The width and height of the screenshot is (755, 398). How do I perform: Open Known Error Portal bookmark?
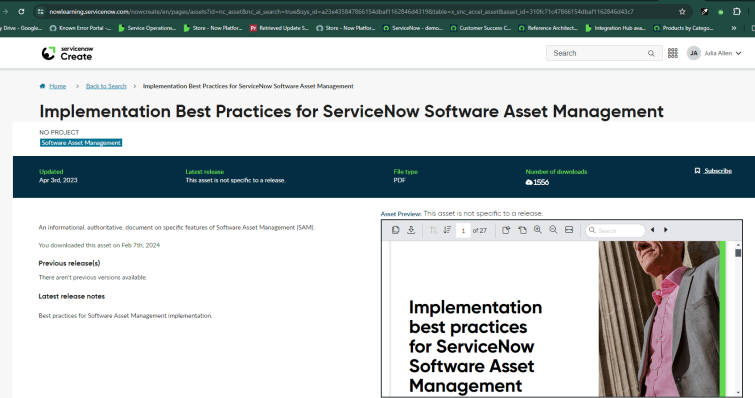pos(80,28)
